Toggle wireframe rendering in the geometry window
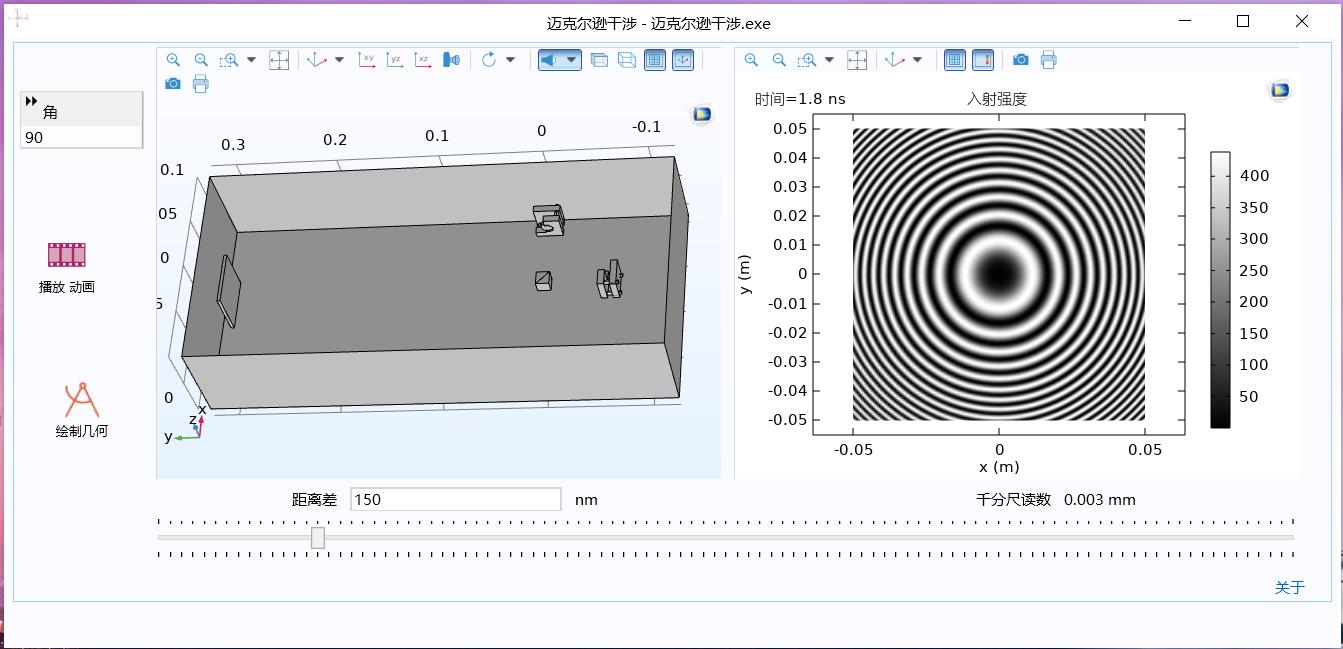Image resolution: width=1343 pixels, height=649 pixels. tap(626, 60)
